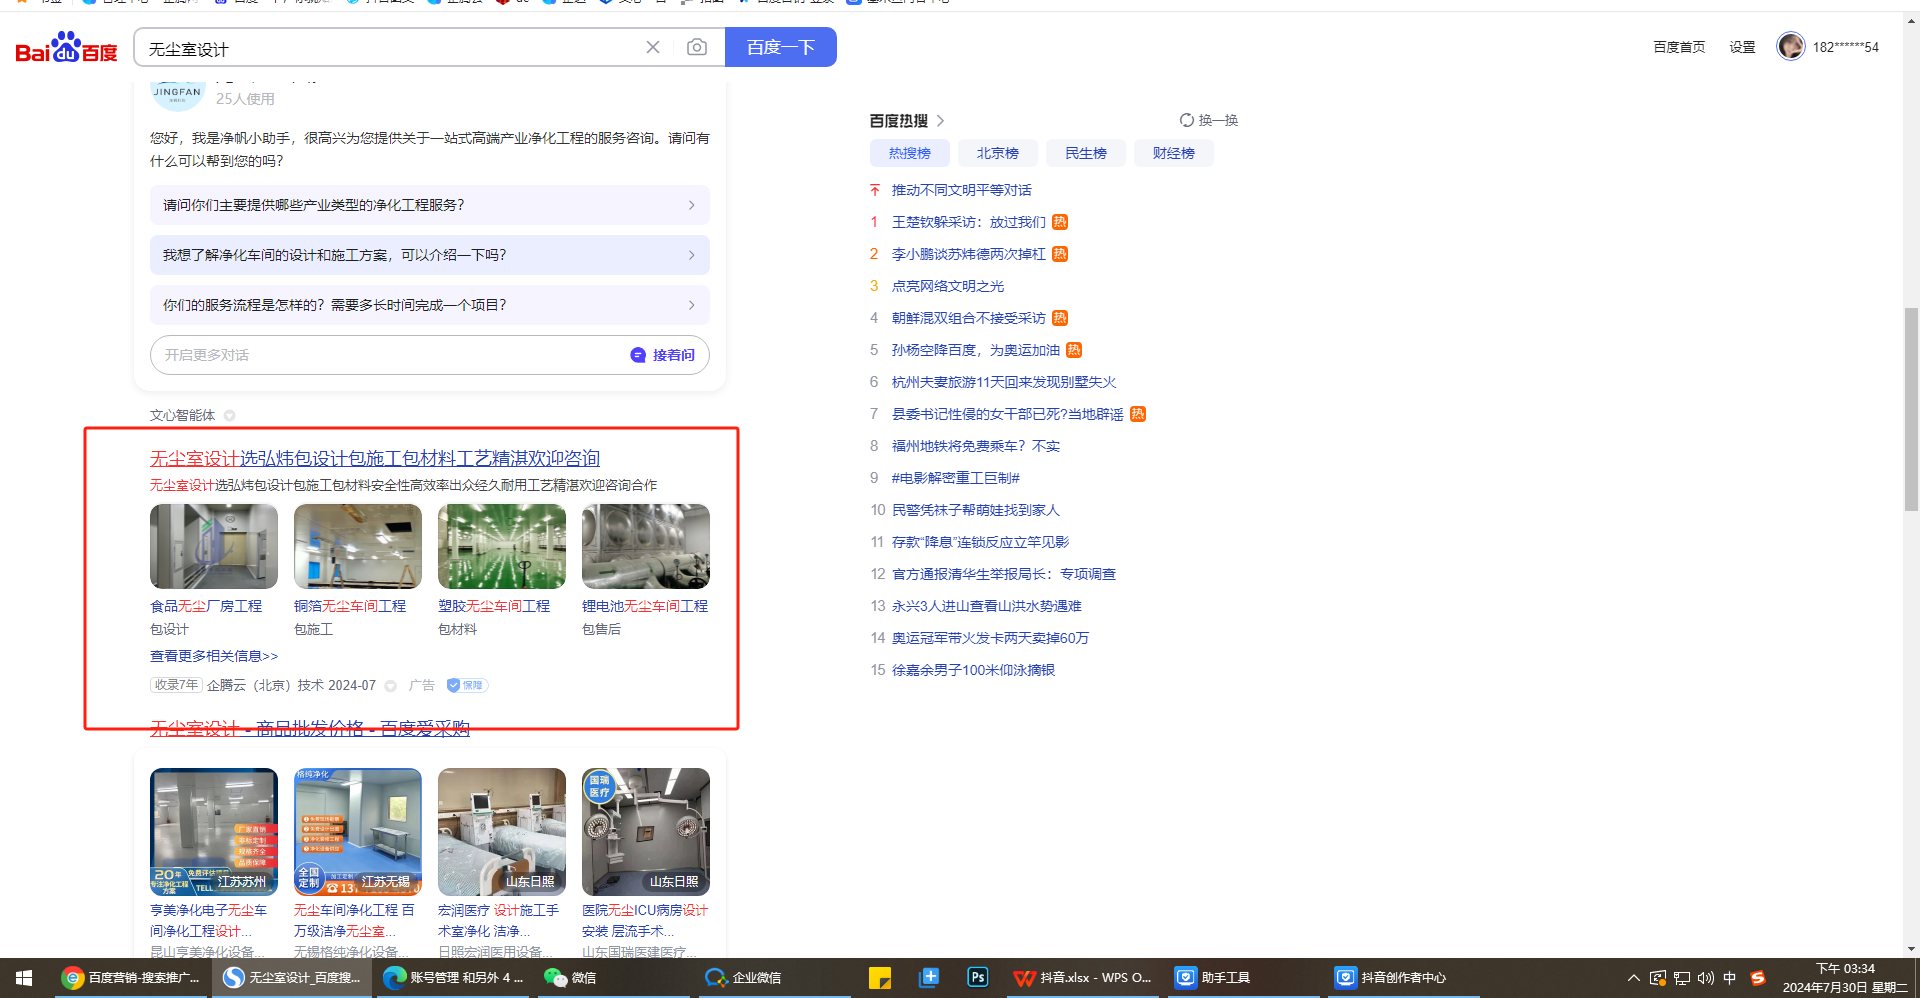The width and height of the screenshot is (1920, 998).
Task: Open the 百度热搜 chevron arrow
Action: [x=940, y=121]
